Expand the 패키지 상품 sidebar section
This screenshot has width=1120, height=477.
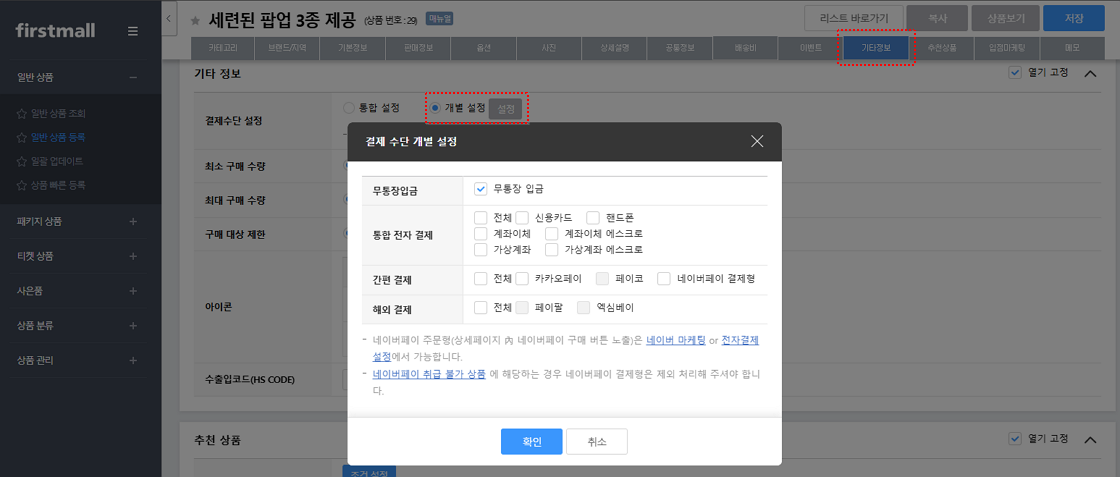pos(133,221)
